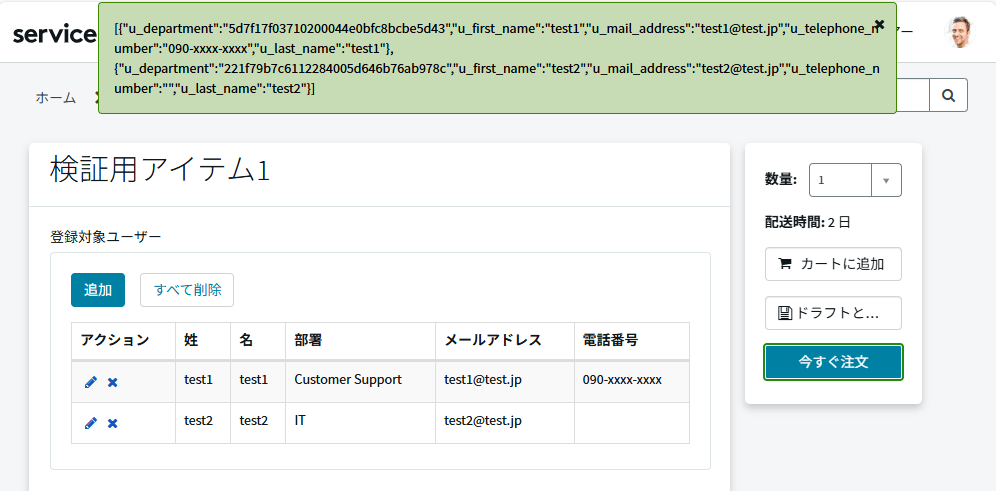
Task: Focus the search input field
Action: click(x=912, y=96)
